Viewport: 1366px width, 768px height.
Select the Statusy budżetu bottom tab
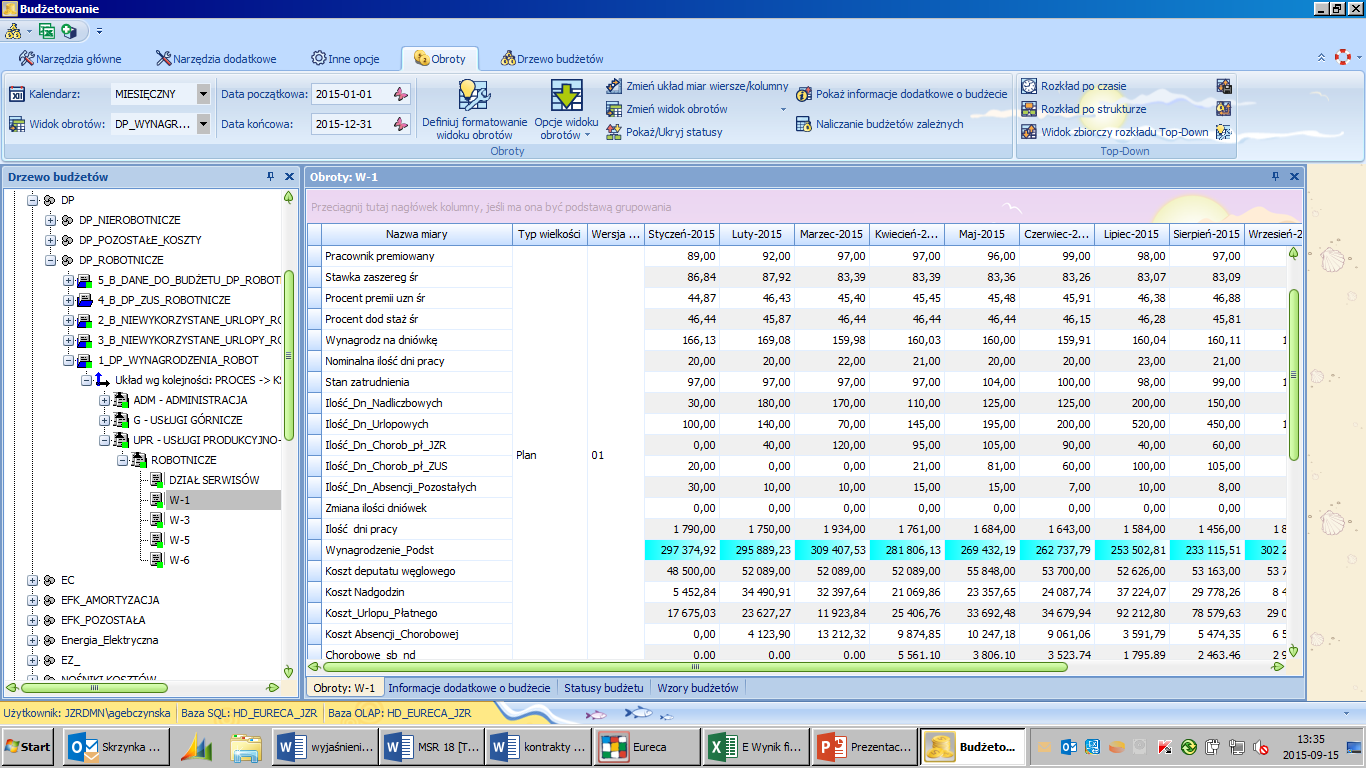click(x=603, y=688)
